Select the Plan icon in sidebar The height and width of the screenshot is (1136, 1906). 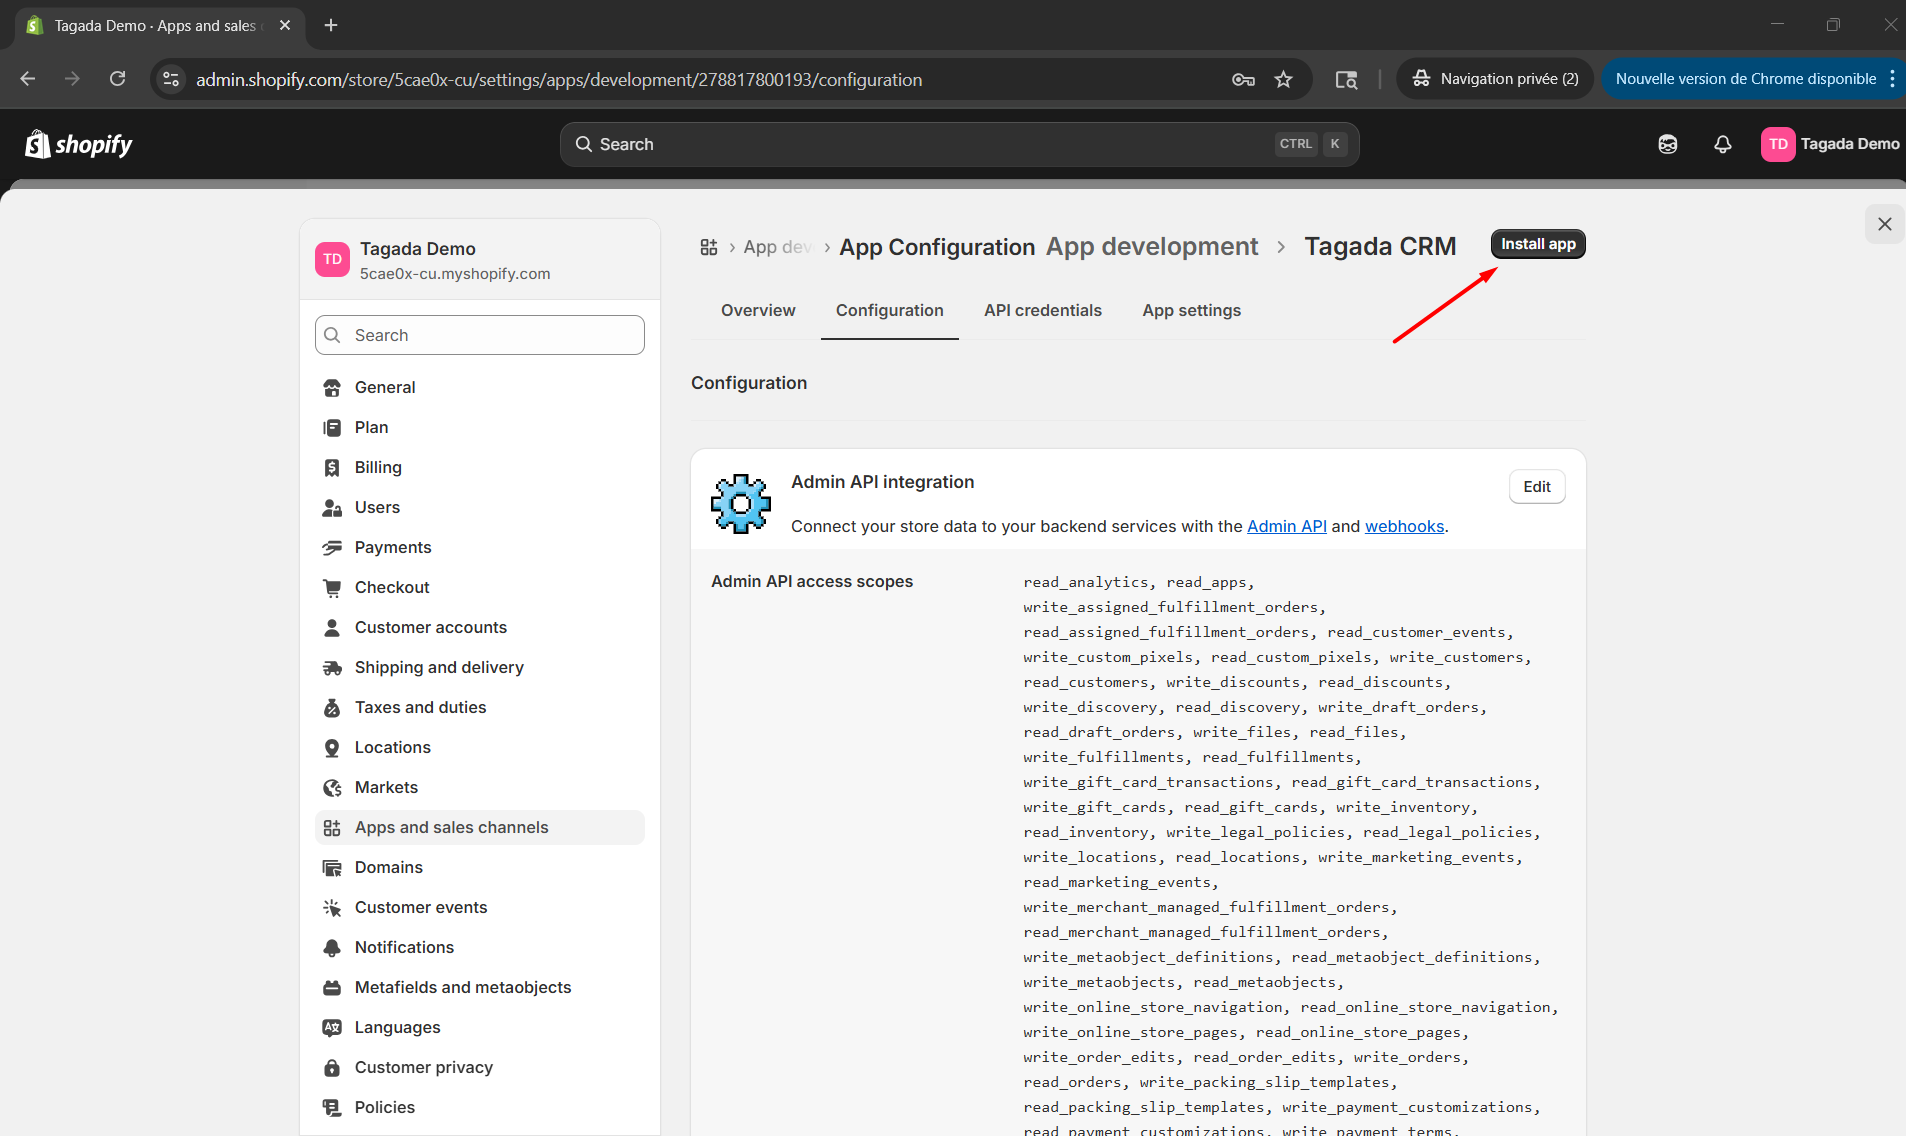(x=332, y=428)
